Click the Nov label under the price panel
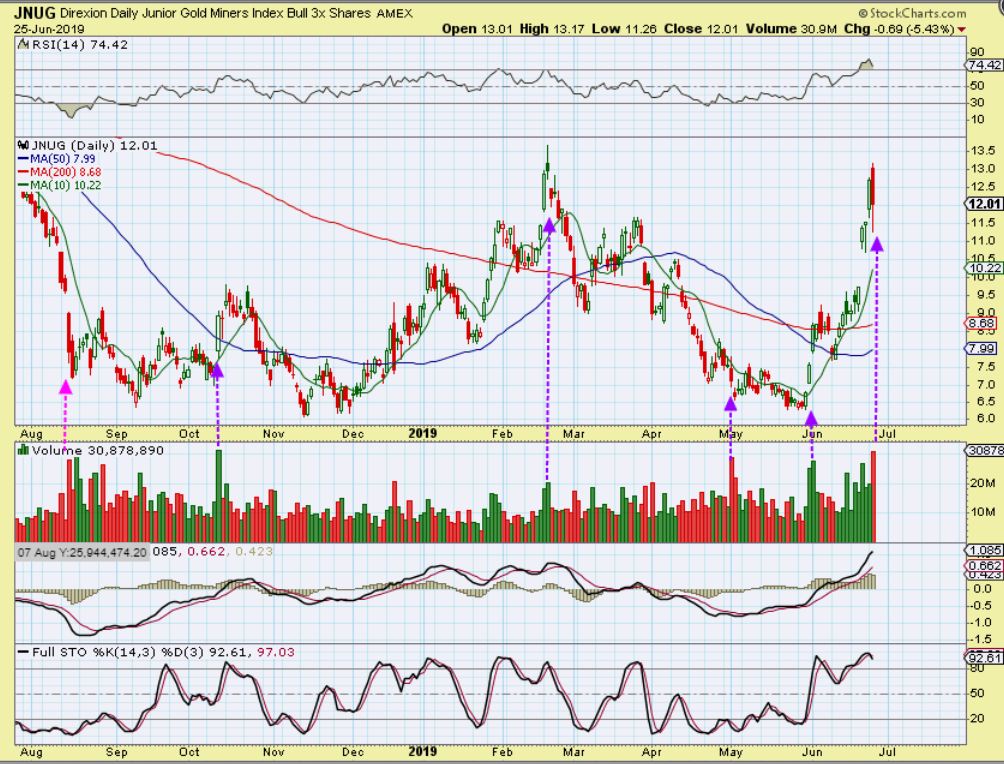Image resolution: width=1004 pixels, height=764 pixels. pyautogui.click(x=273, y=434)
